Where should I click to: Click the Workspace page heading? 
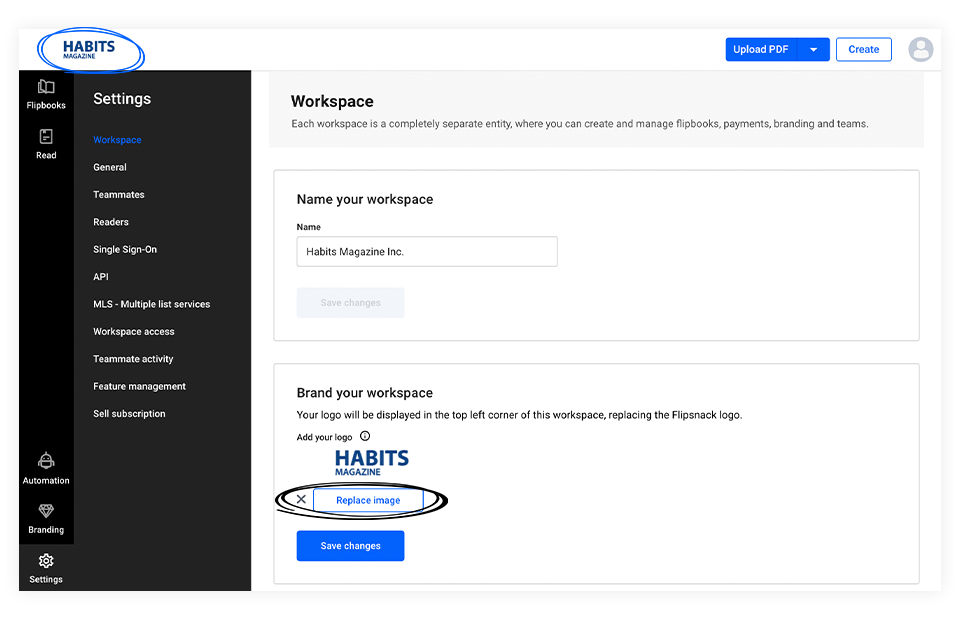(332, 102)
